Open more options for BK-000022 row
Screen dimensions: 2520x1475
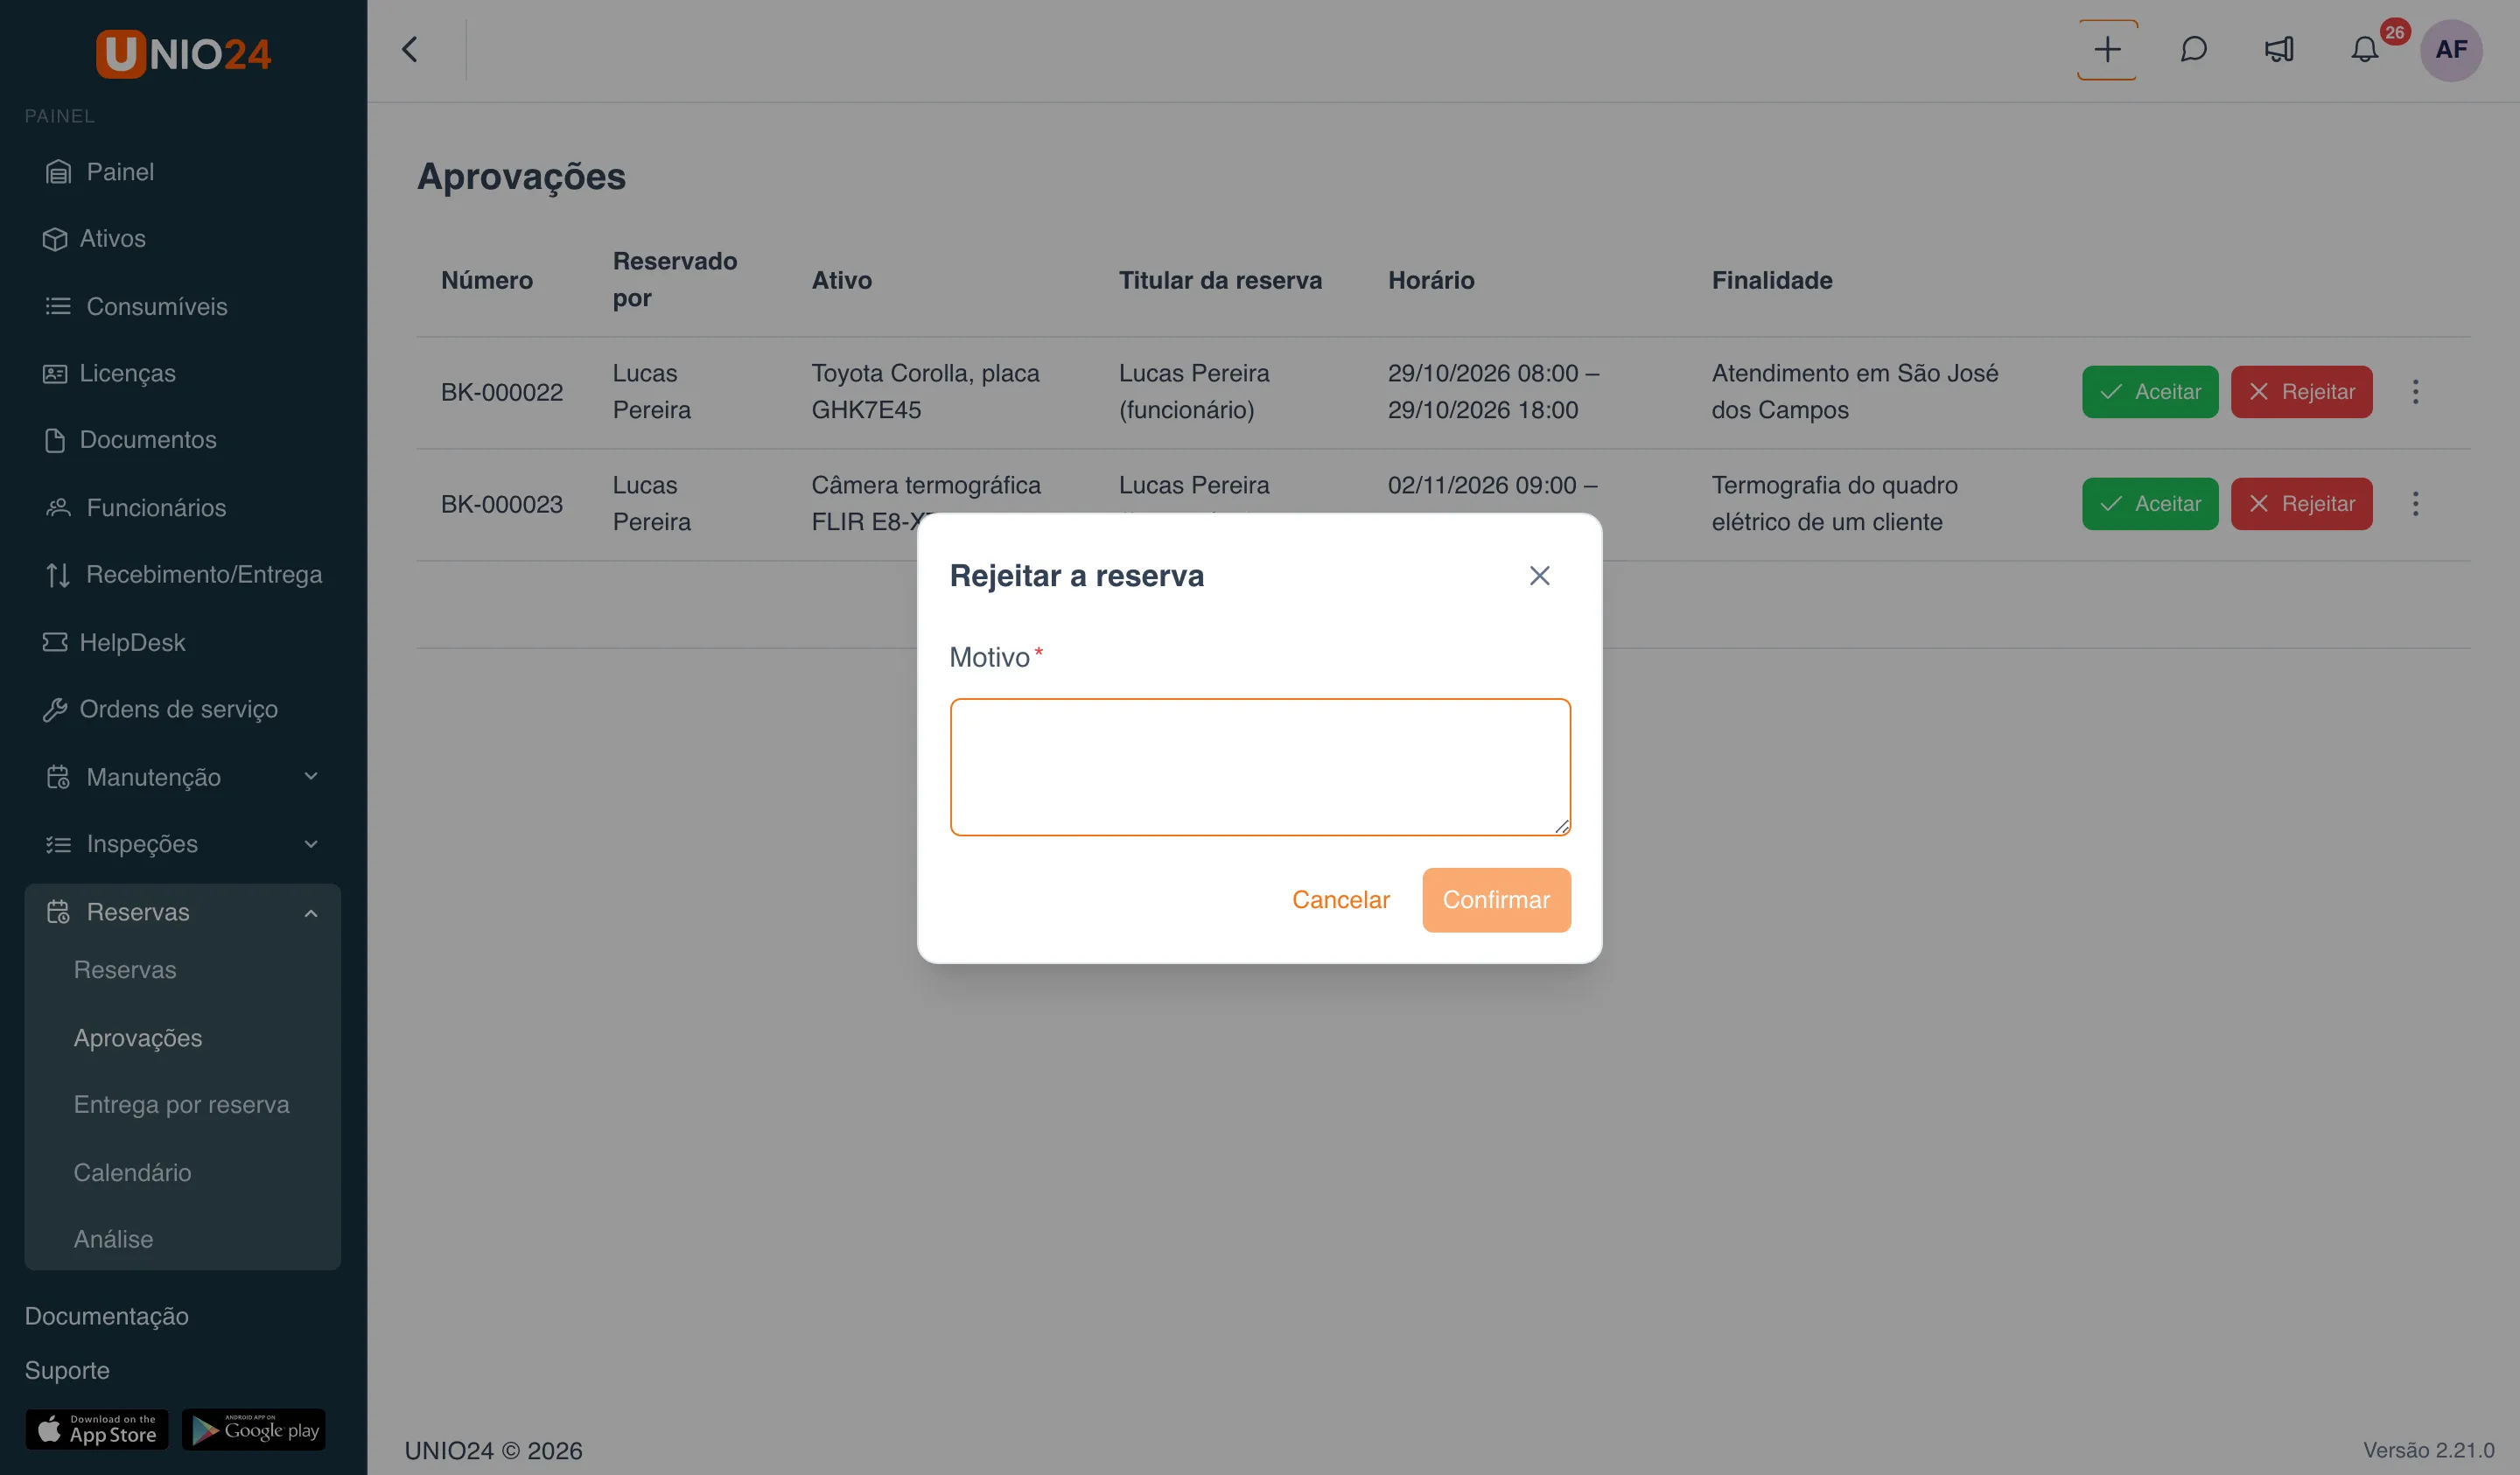[x=2415, y=392]
